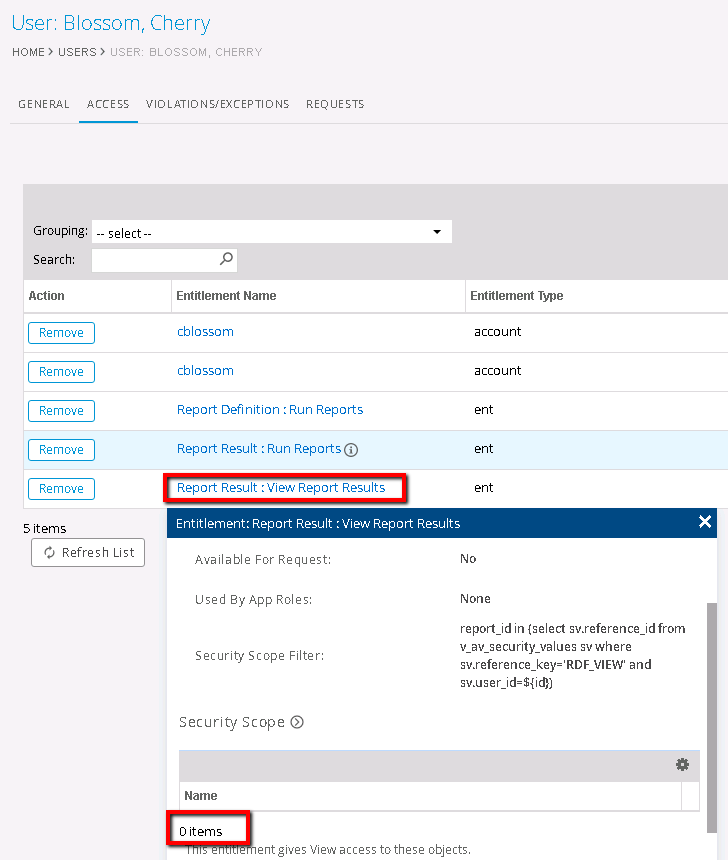Select the Requests tab
Image resolution: width=728 pixels, height=860 pixels.
[335, 104]
